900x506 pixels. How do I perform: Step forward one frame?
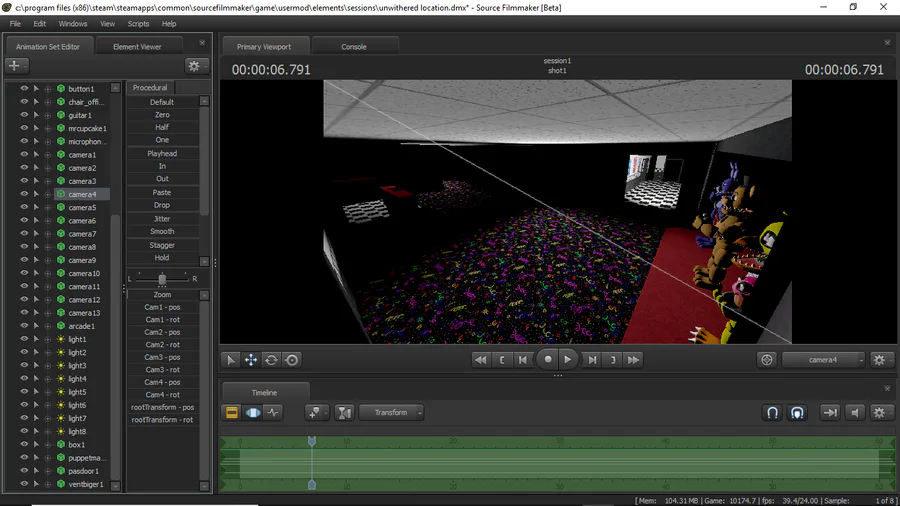click(x=592, y=360)
